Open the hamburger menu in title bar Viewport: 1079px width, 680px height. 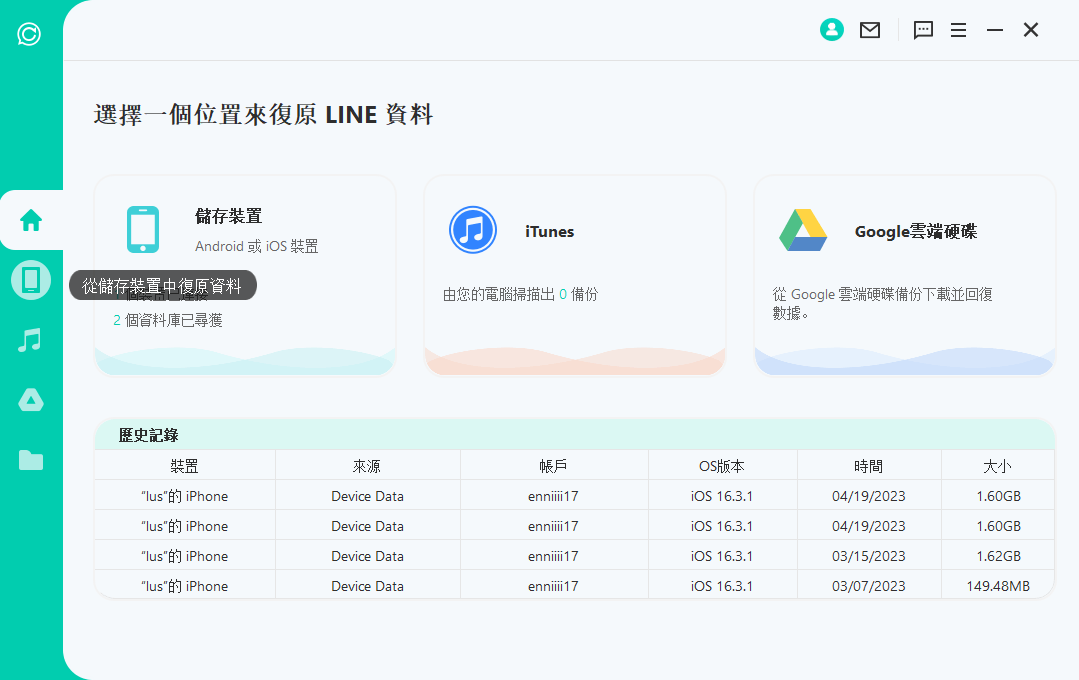[x=958, y=30]
